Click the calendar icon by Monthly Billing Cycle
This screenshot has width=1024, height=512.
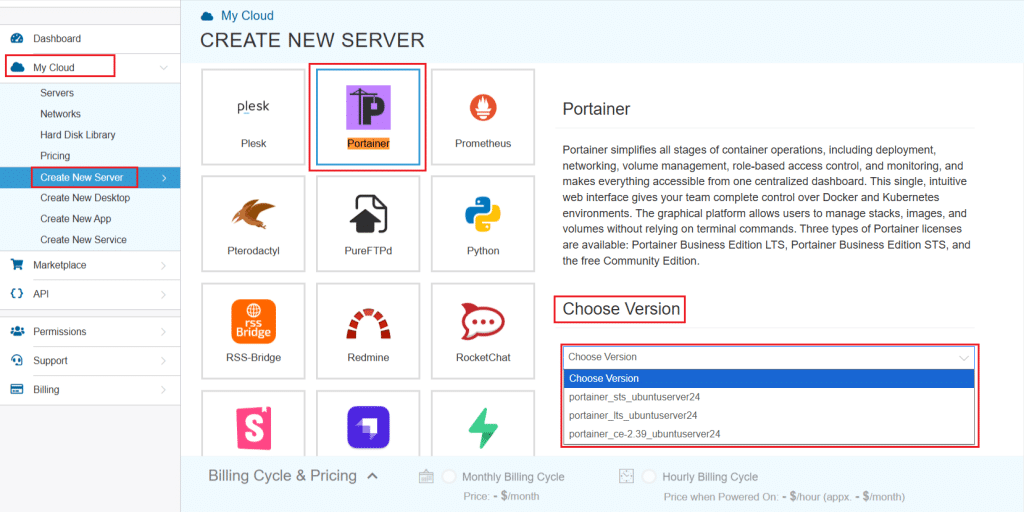tap(426, 477)
